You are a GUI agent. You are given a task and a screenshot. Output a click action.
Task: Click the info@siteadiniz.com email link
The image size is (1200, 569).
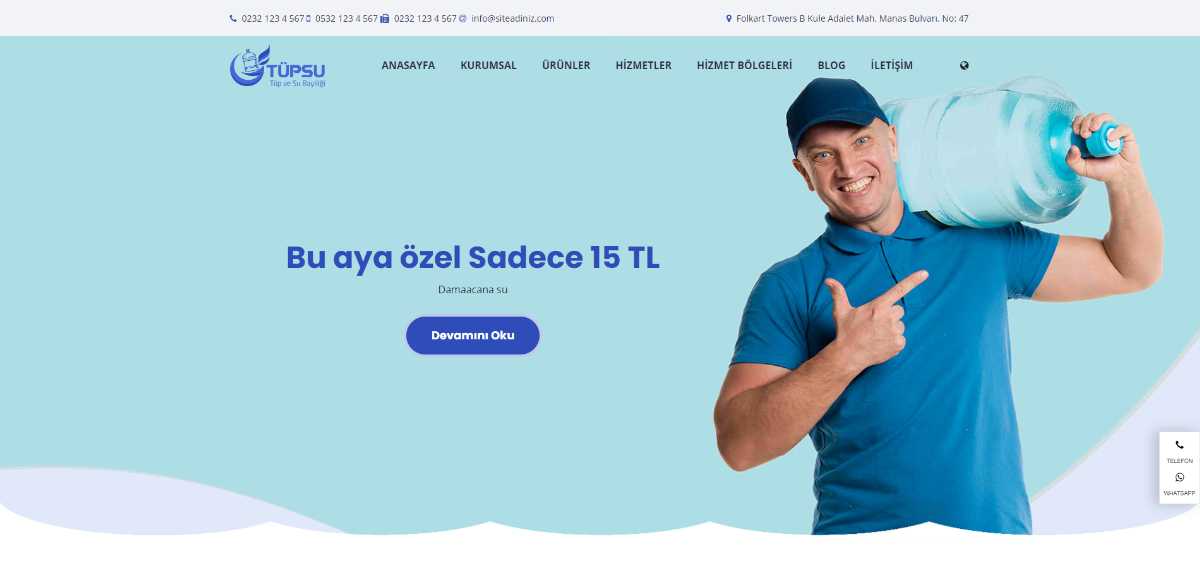512,18
